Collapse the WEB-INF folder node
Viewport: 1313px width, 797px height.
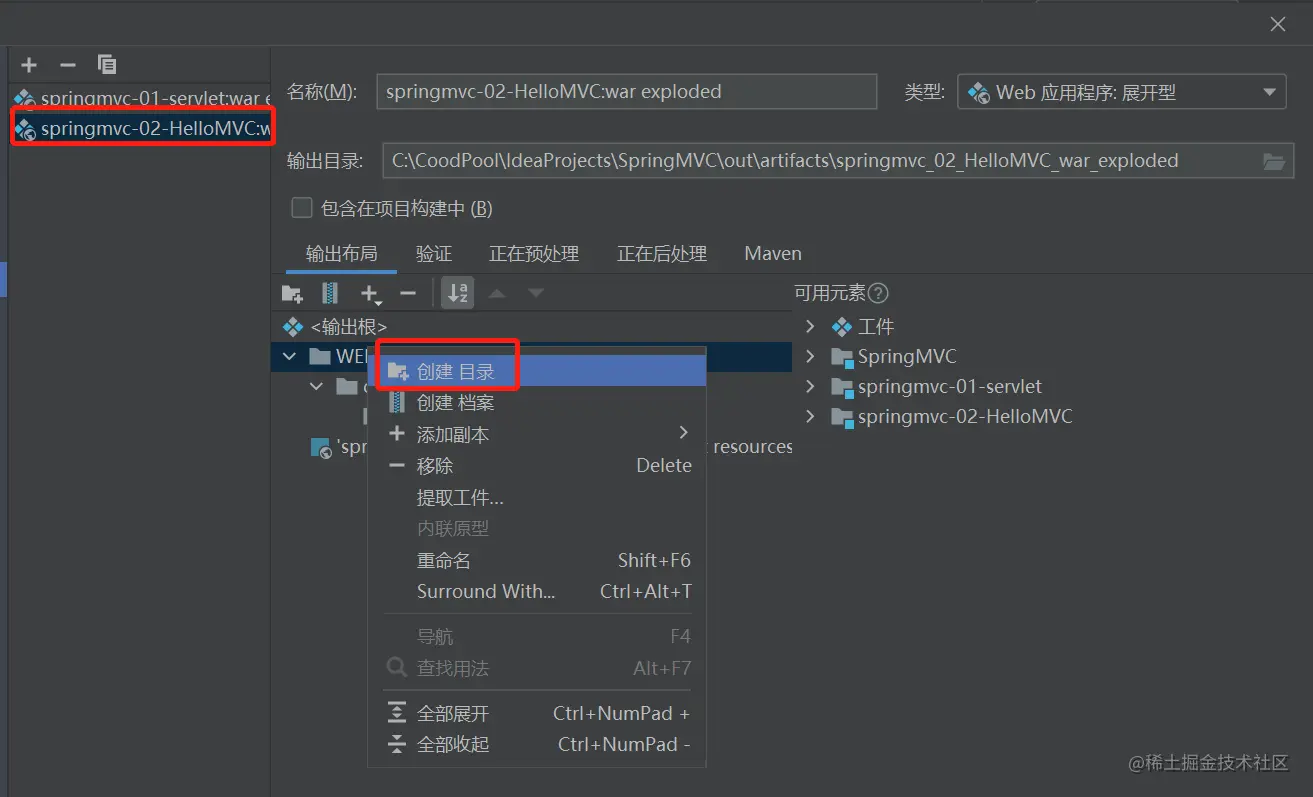(x=289, y=356)
